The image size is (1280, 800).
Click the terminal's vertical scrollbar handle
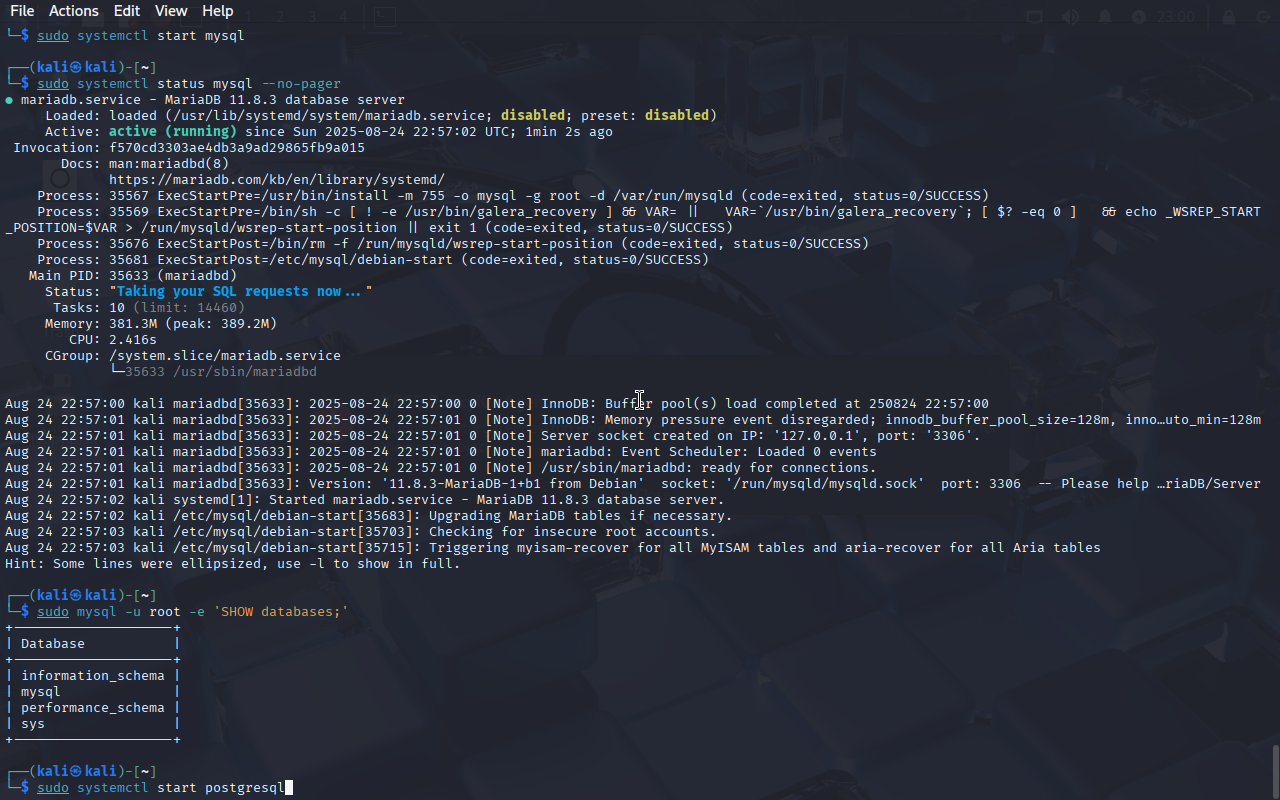click(x=1275, y=770)
